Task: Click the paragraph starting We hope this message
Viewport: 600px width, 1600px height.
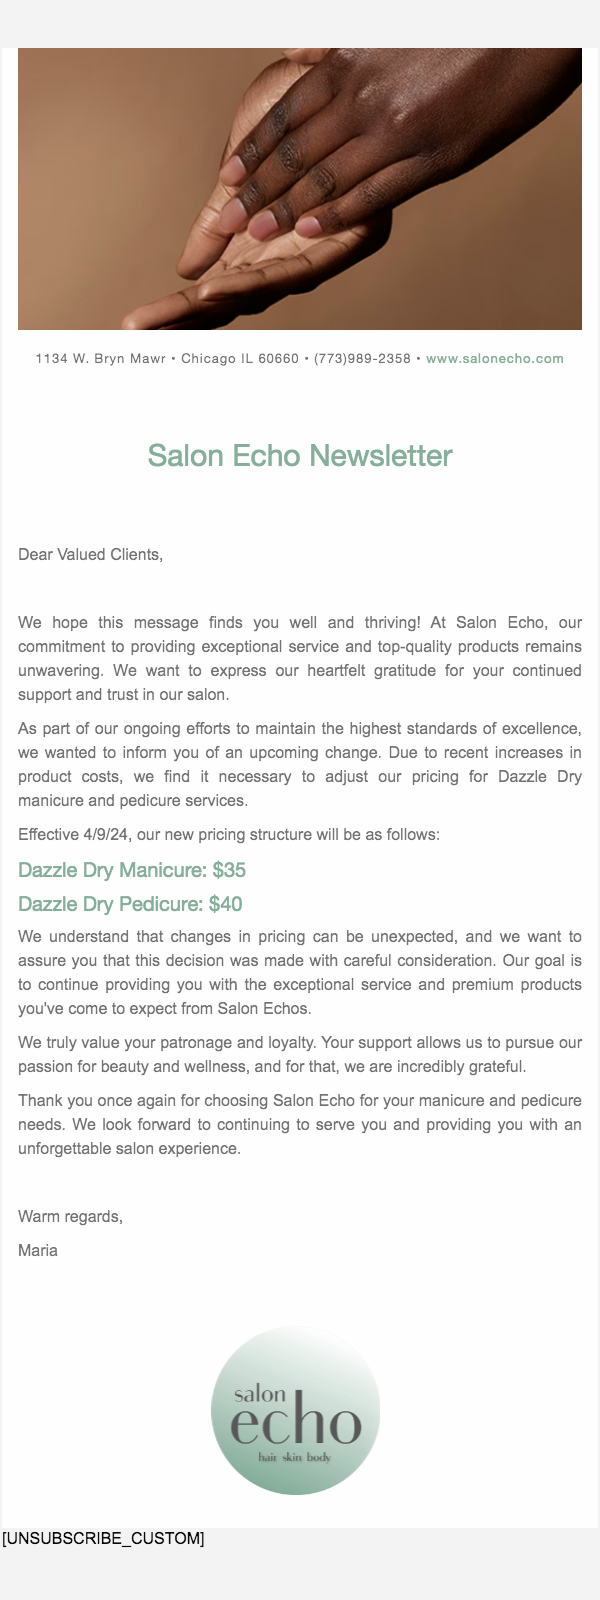Action: pos(300,658)
